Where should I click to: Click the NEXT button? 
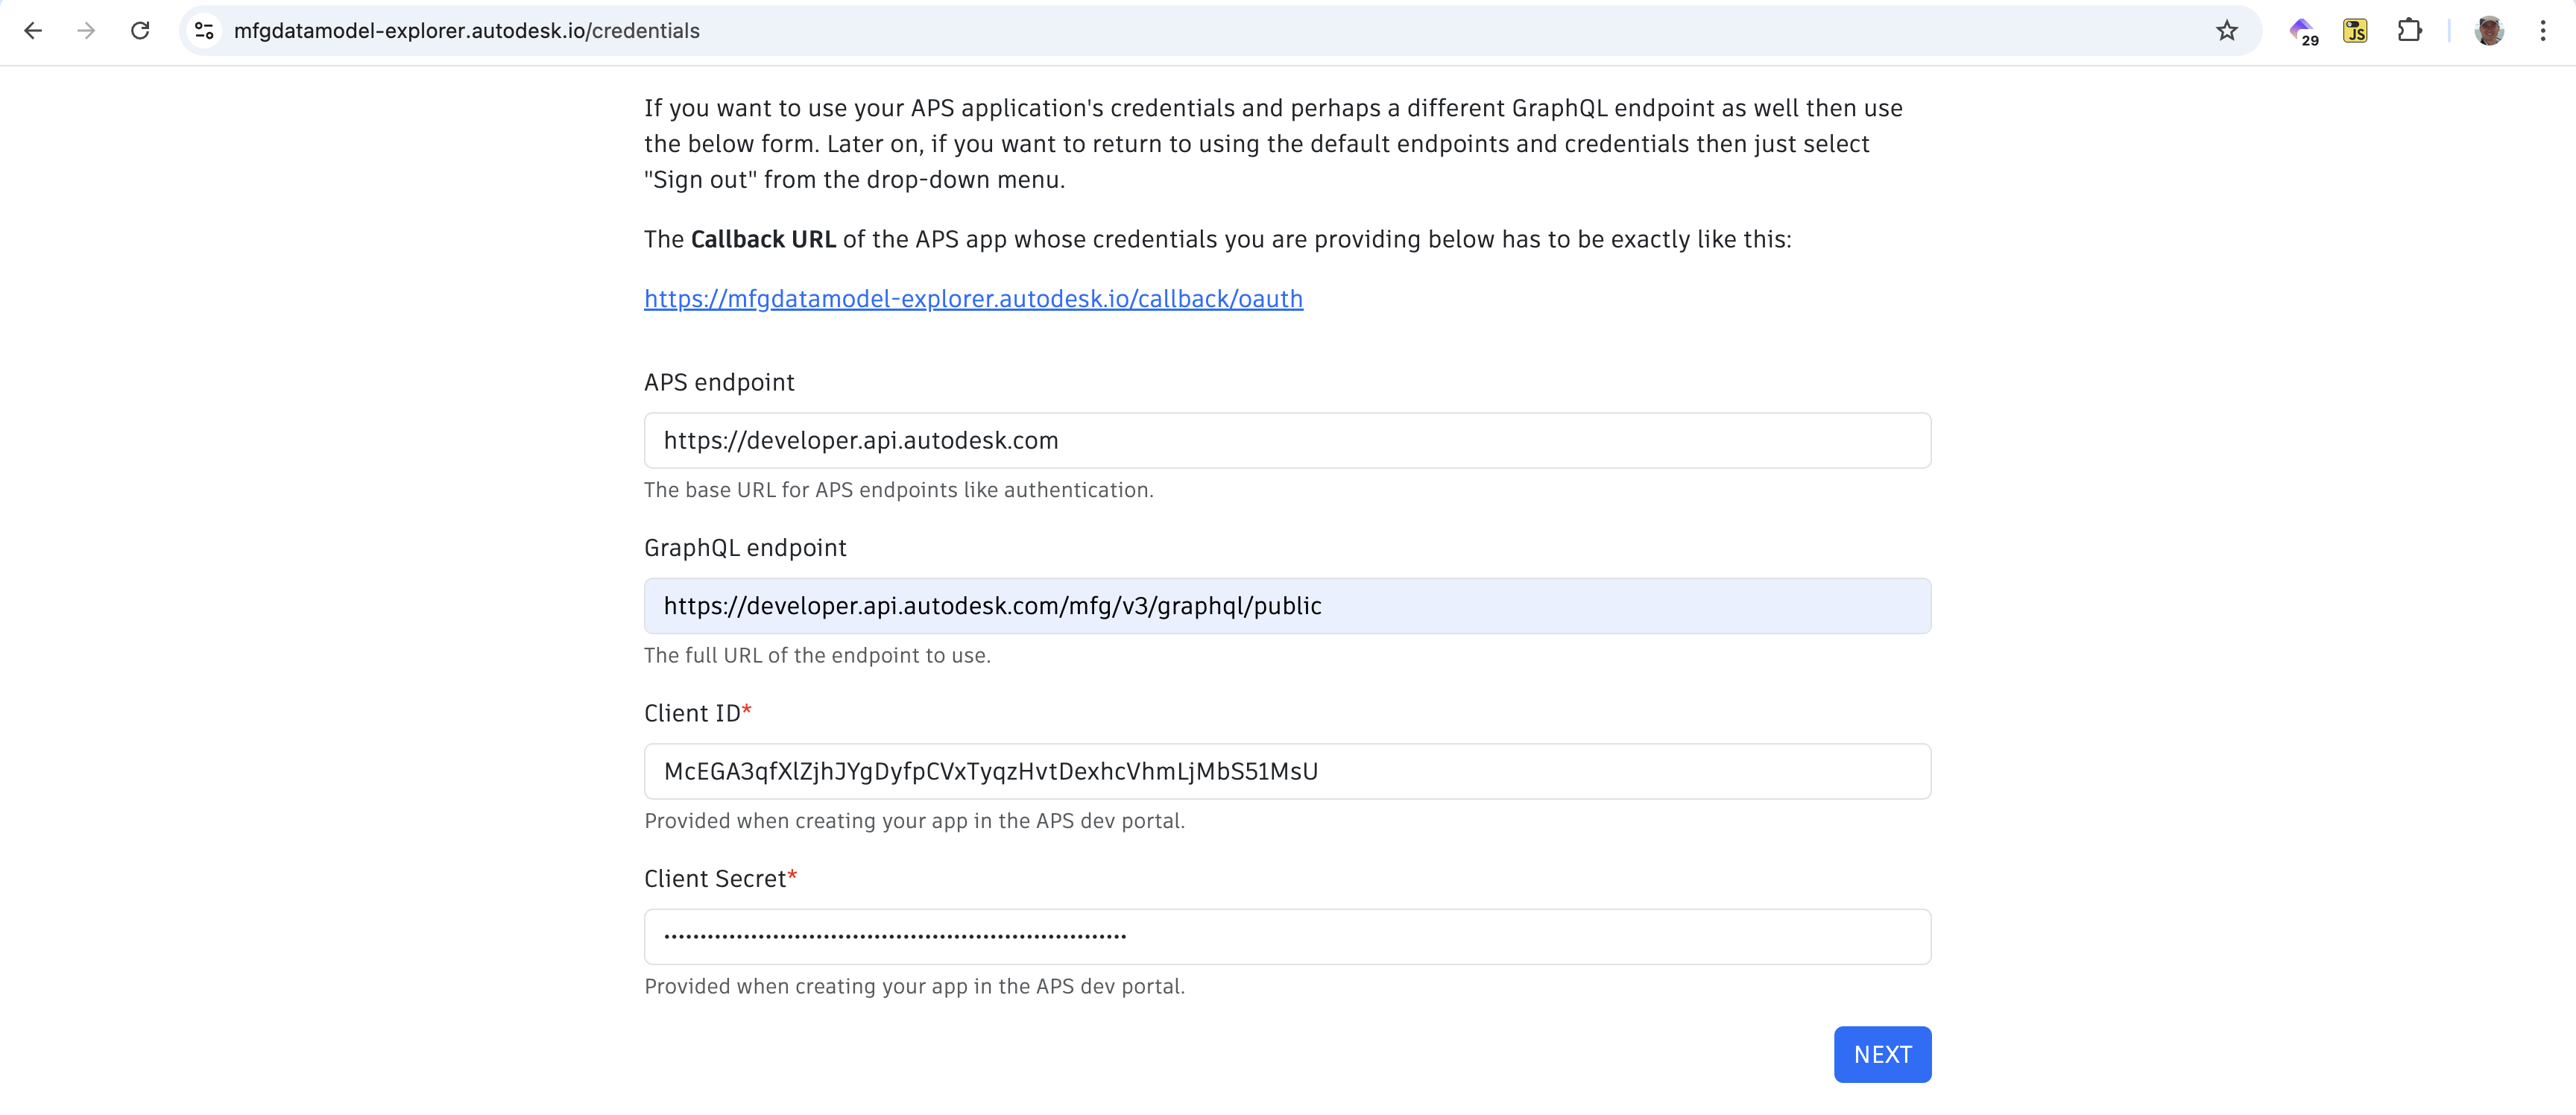(x=1881, y=1054)
